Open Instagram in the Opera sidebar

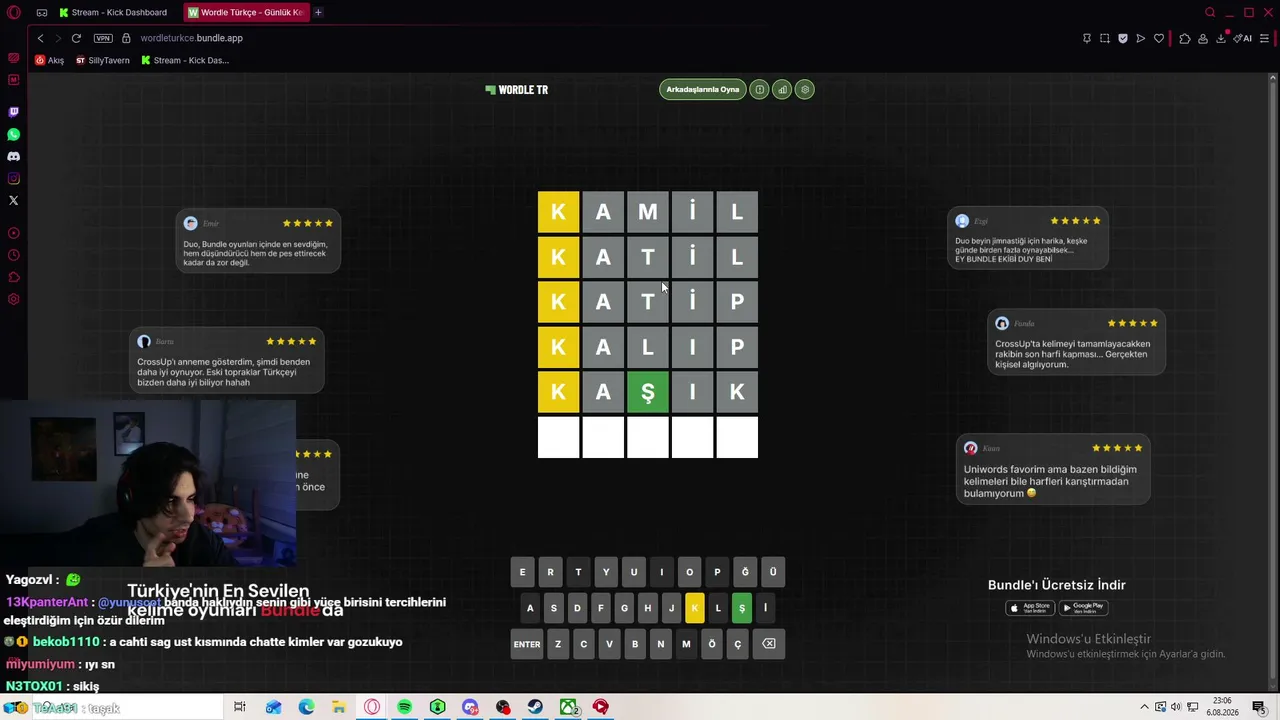coord(13,178)
